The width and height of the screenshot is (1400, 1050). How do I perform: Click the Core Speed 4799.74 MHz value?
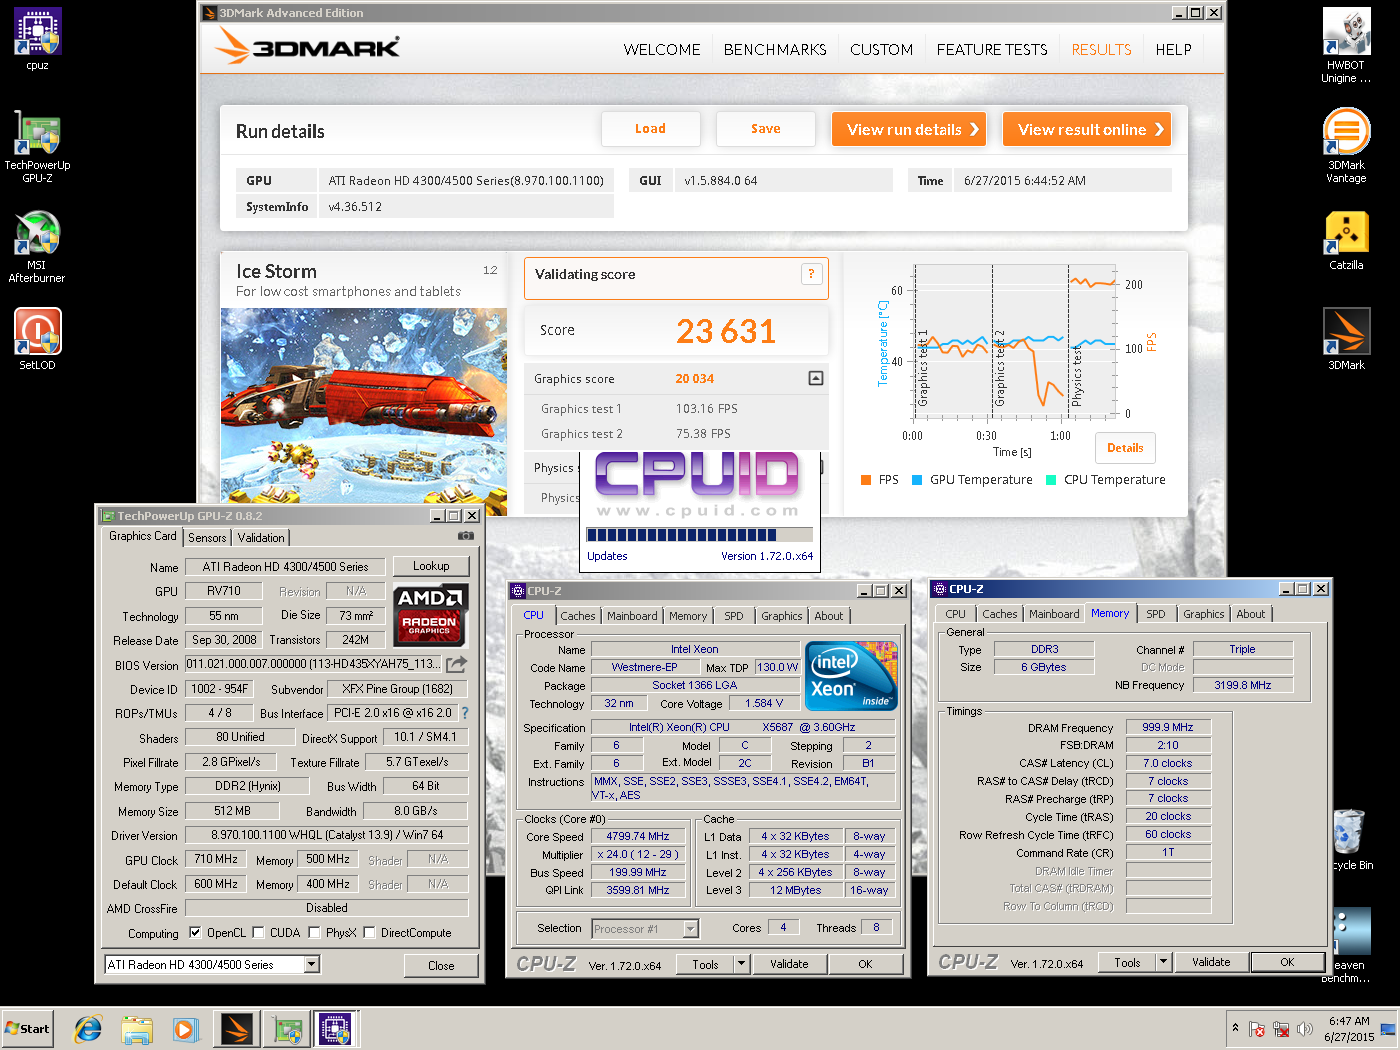coord(638,836)
